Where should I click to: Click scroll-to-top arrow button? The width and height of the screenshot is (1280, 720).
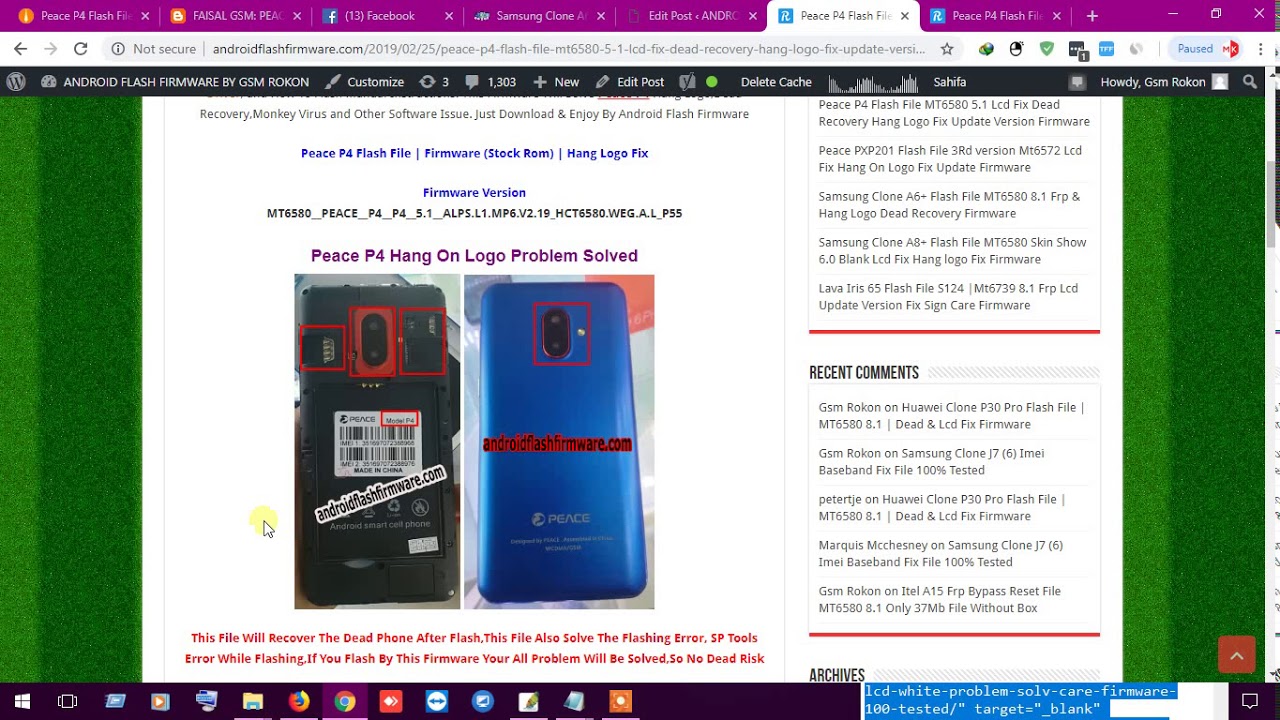pyautogui.click(x=1236, y=655)
